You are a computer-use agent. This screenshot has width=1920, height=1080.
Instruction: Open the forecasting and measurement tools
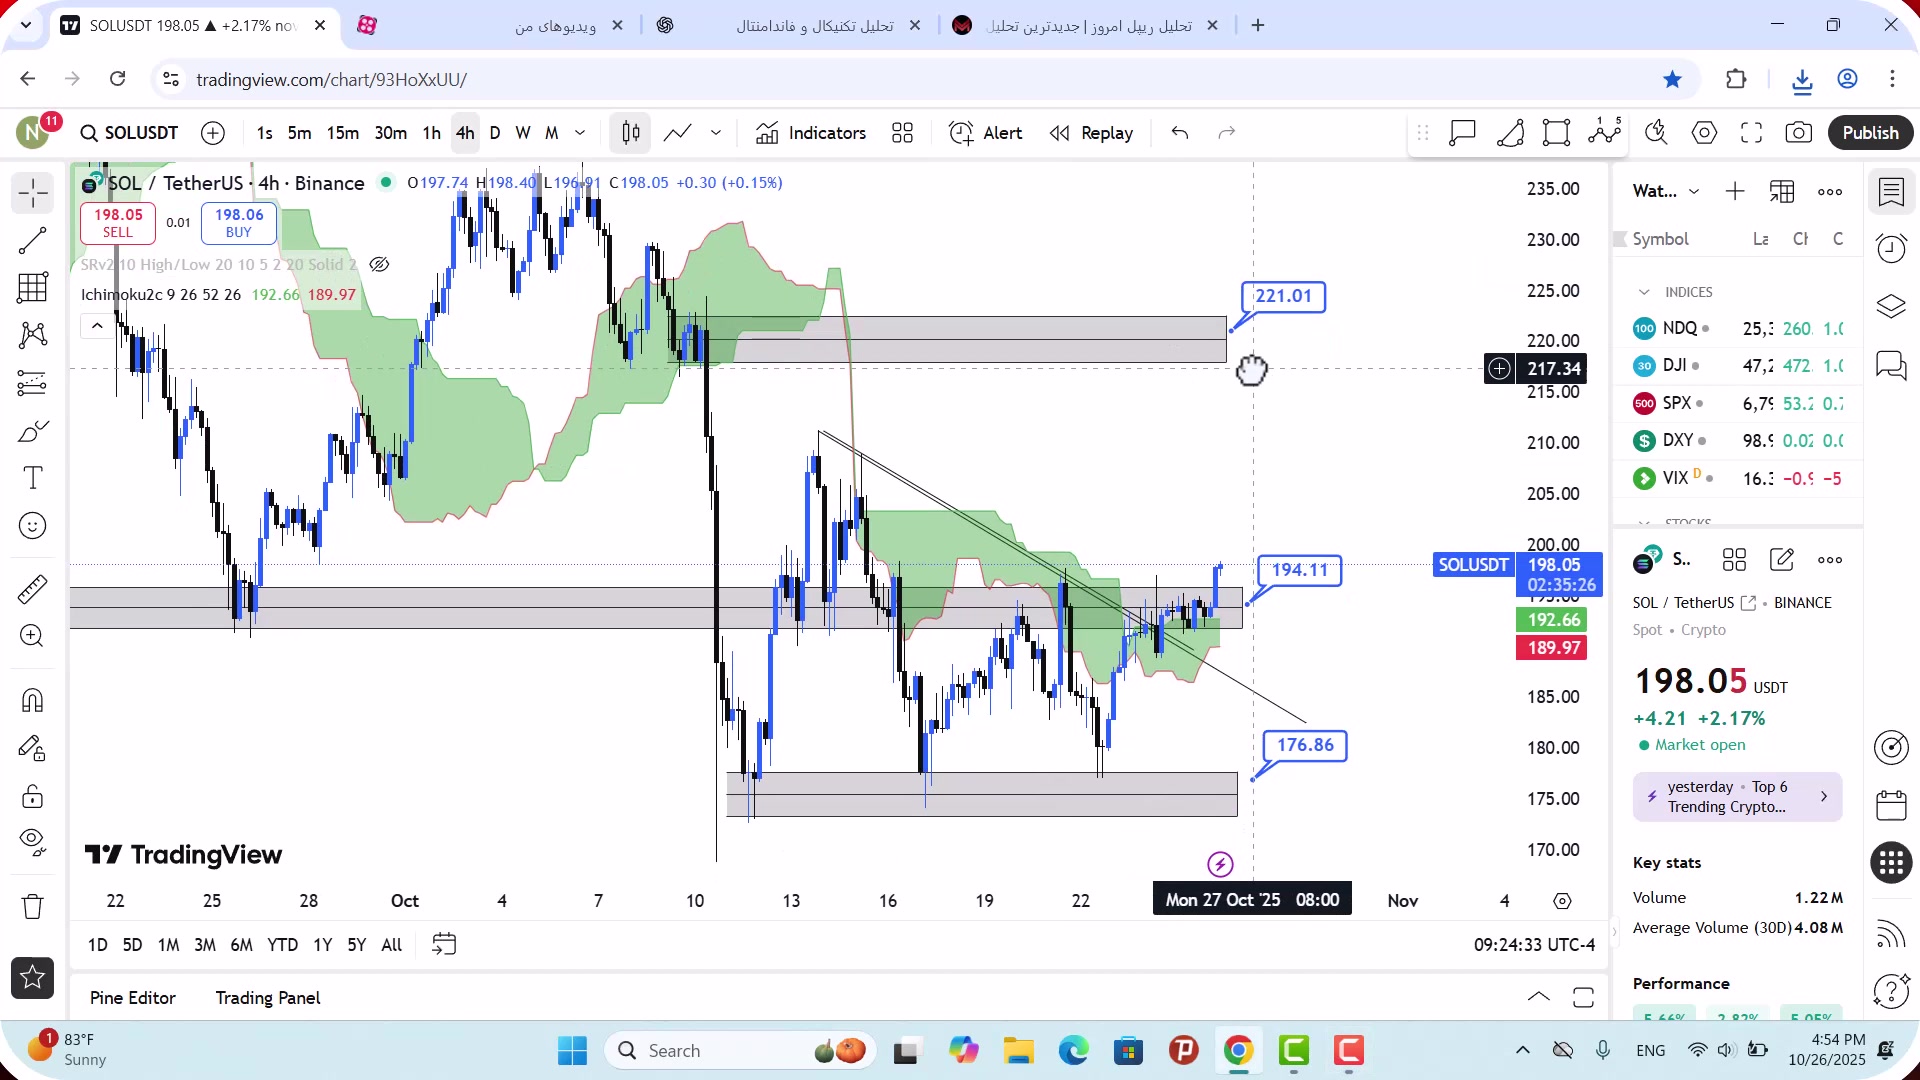[32, 383]
